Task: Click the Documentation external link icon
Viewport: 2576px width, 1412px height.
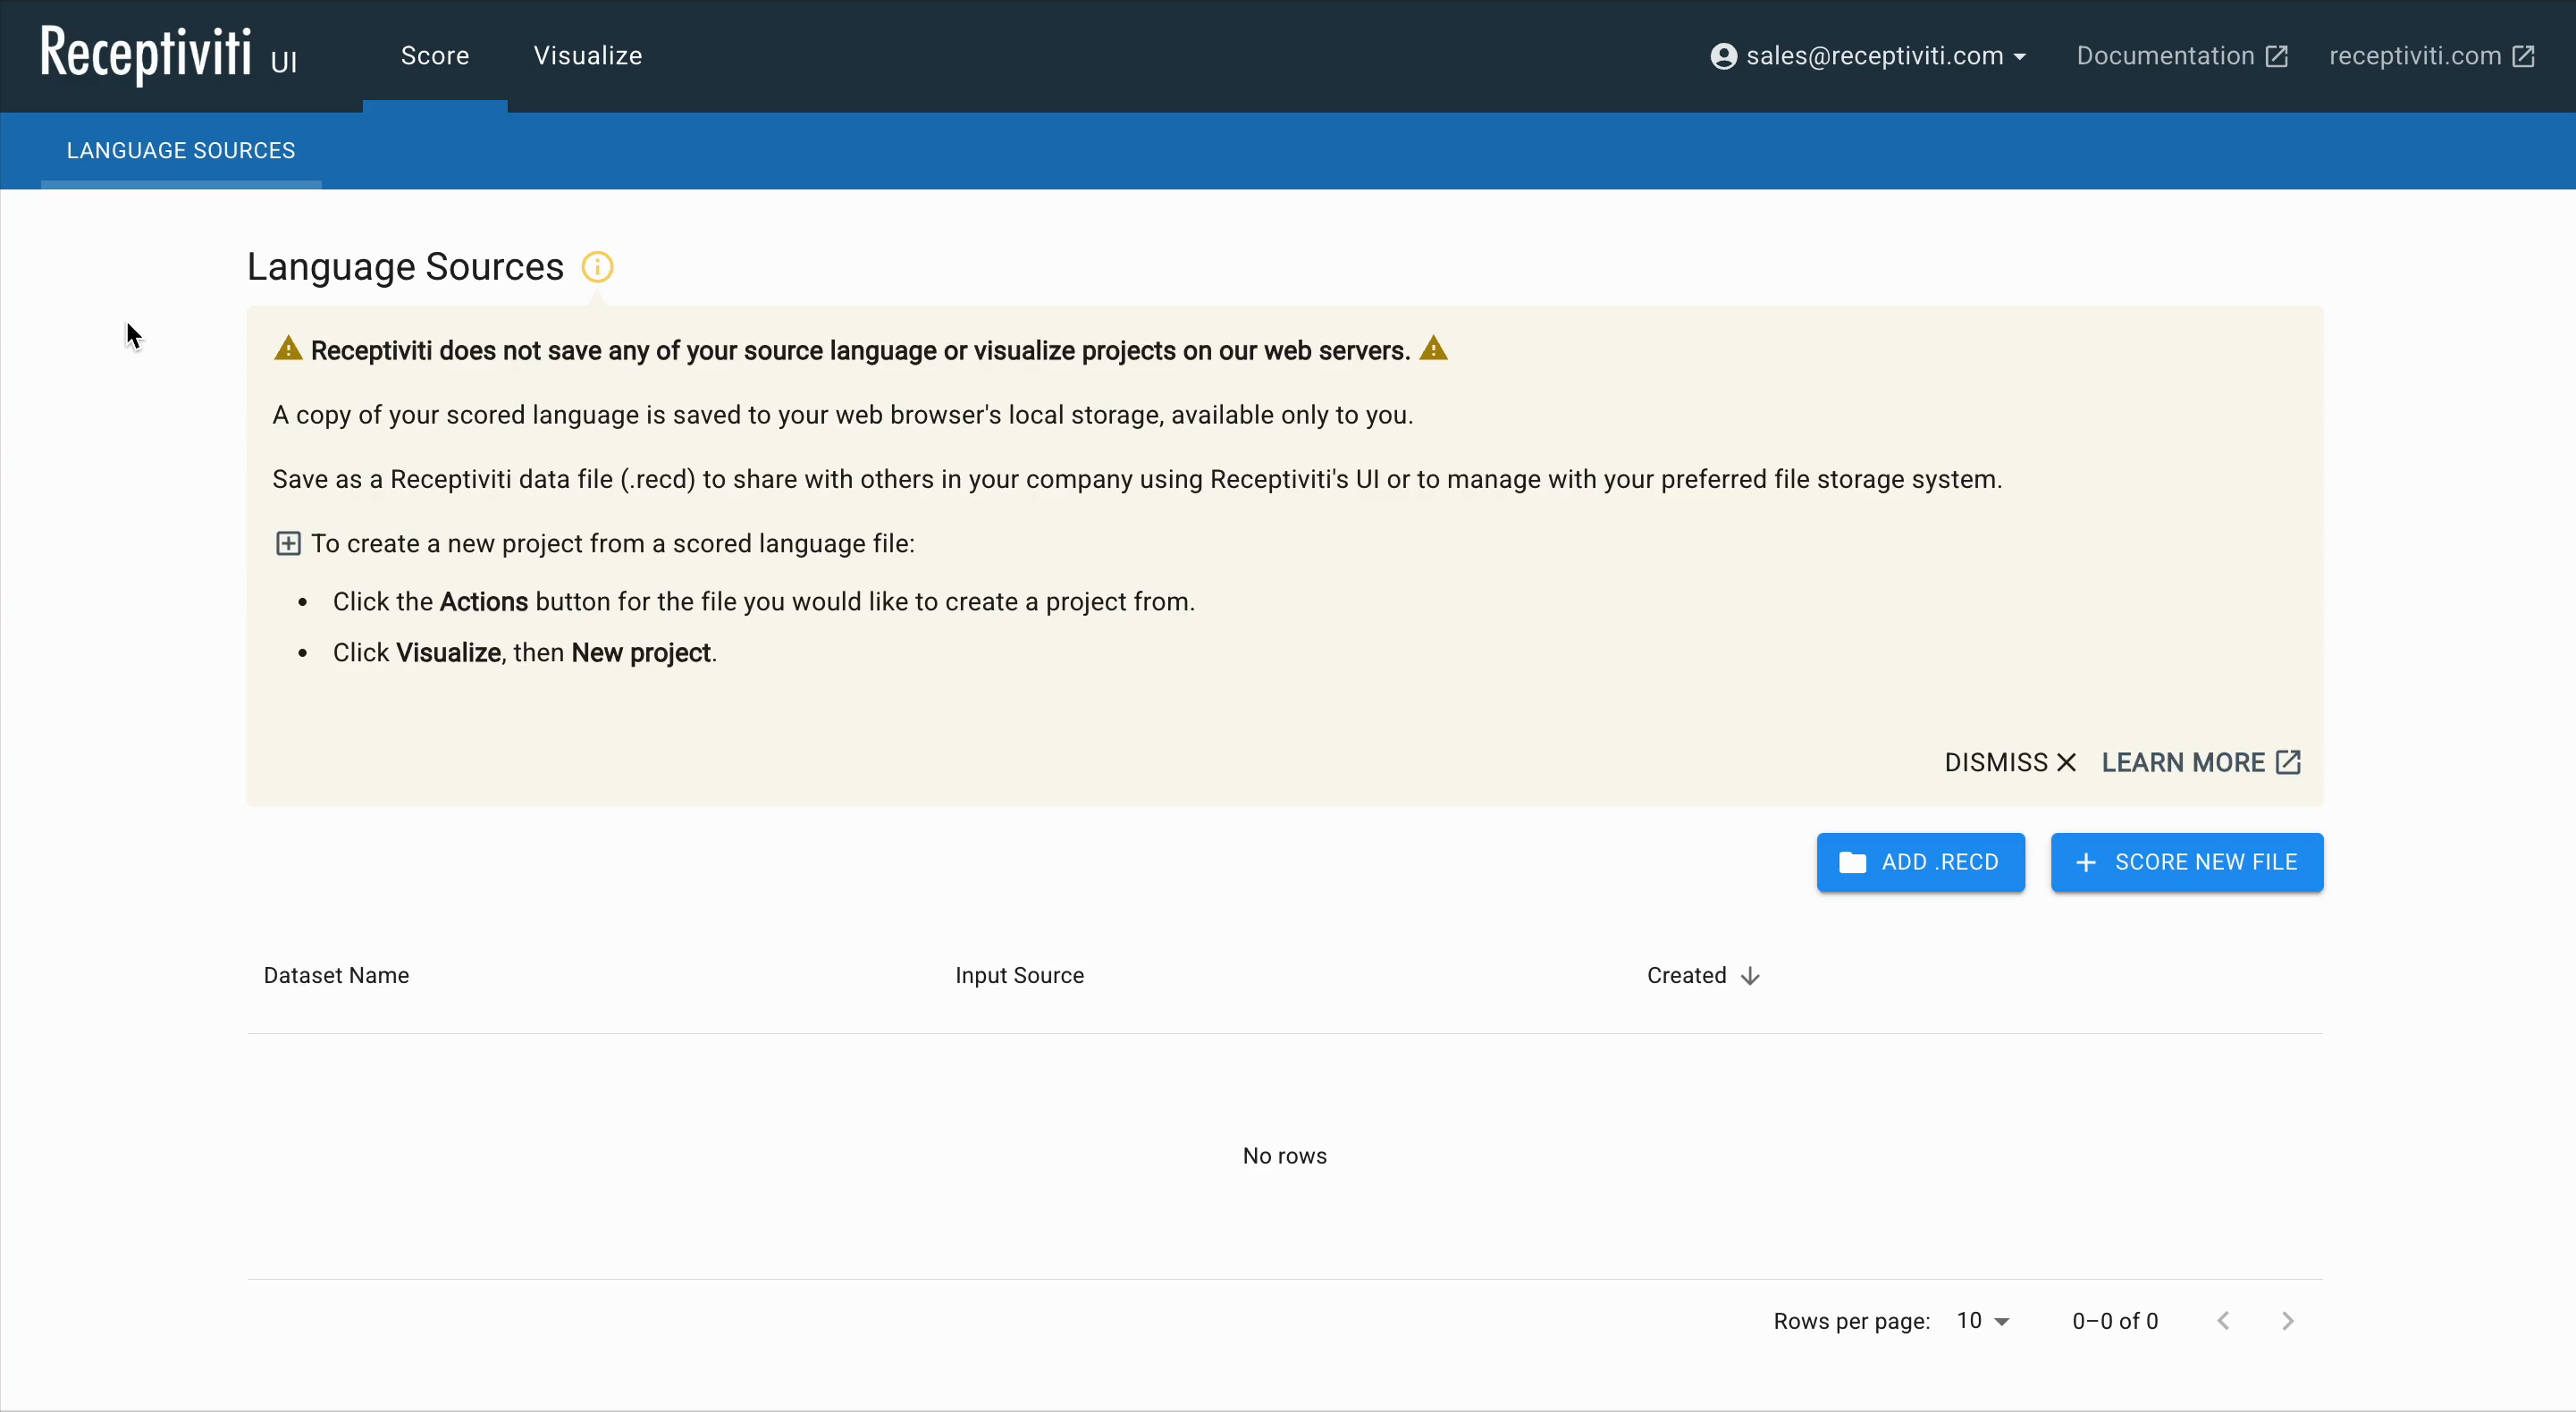Action: pos(2277,56)
